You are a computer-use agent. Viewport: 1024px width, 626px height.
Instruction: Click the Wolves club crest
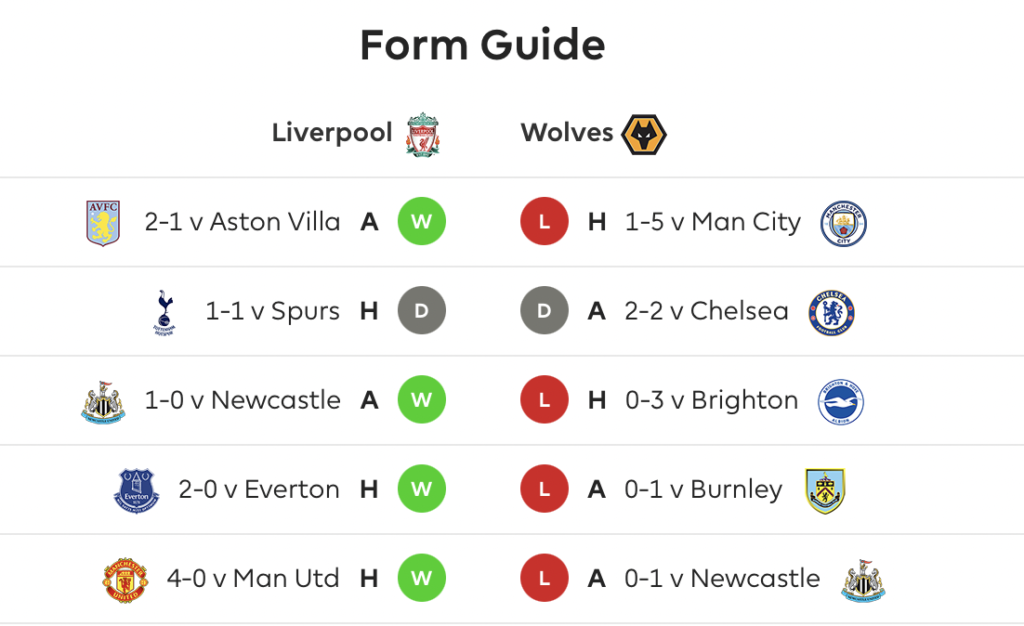coord(643,134)
